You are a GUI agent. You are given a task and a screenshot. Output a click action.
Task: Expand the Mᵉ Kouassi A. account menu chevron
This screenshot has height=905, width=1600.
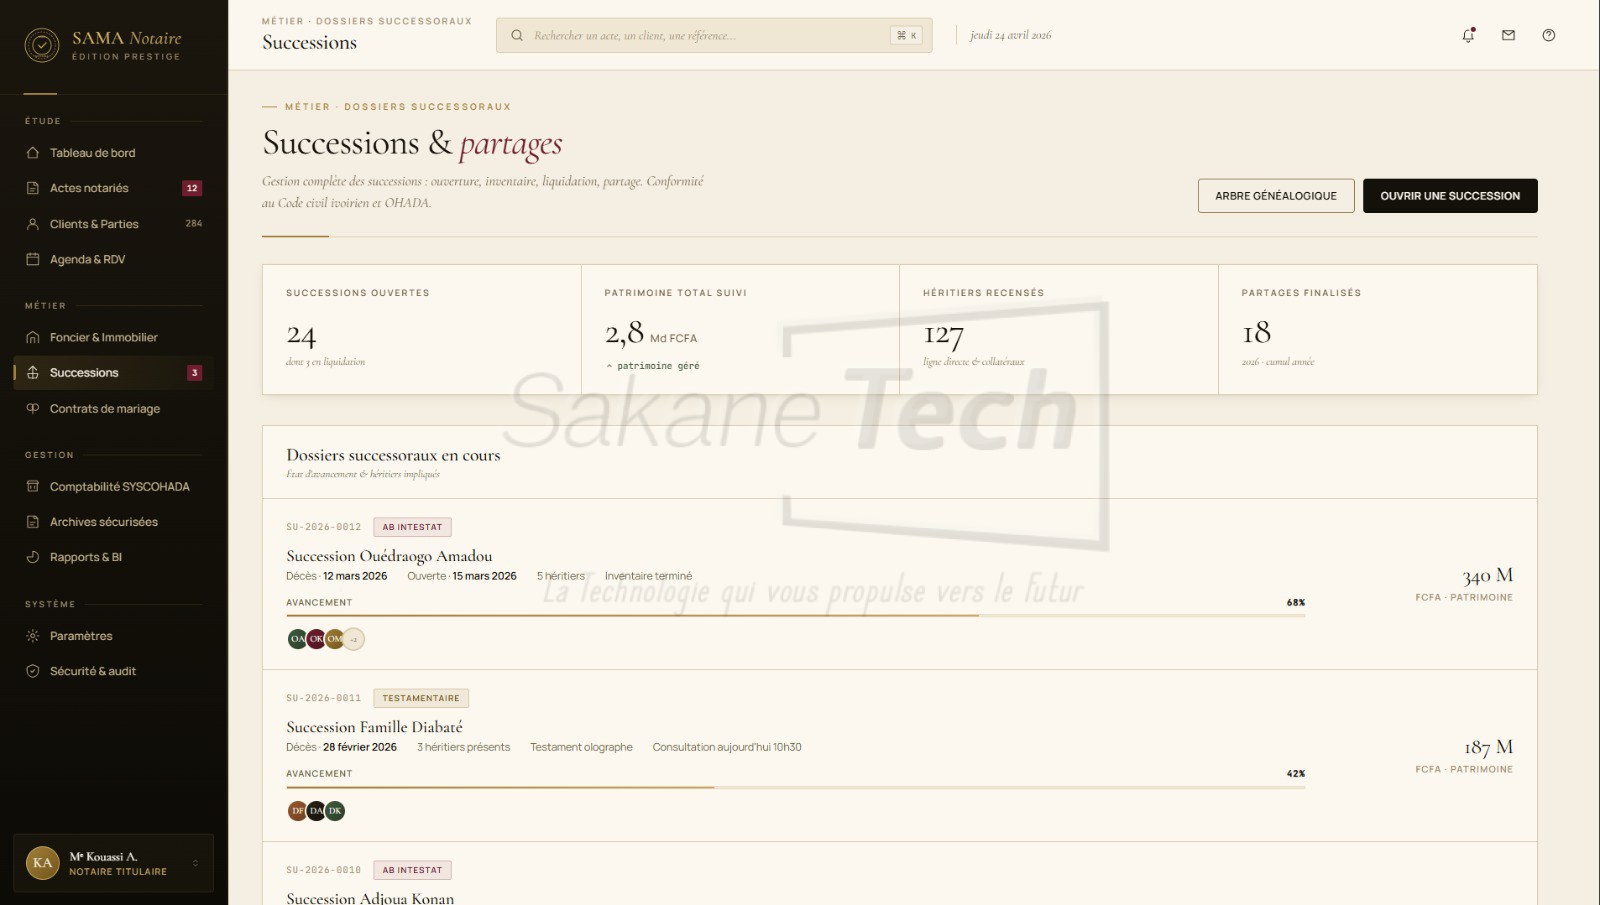point(195,863)
